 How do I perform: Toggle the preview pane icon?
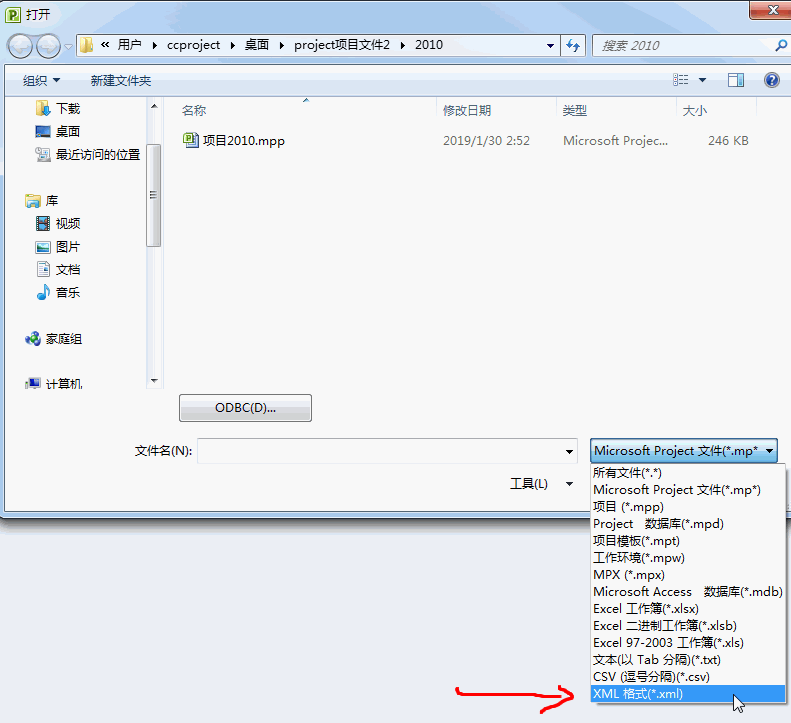(736, 80)
